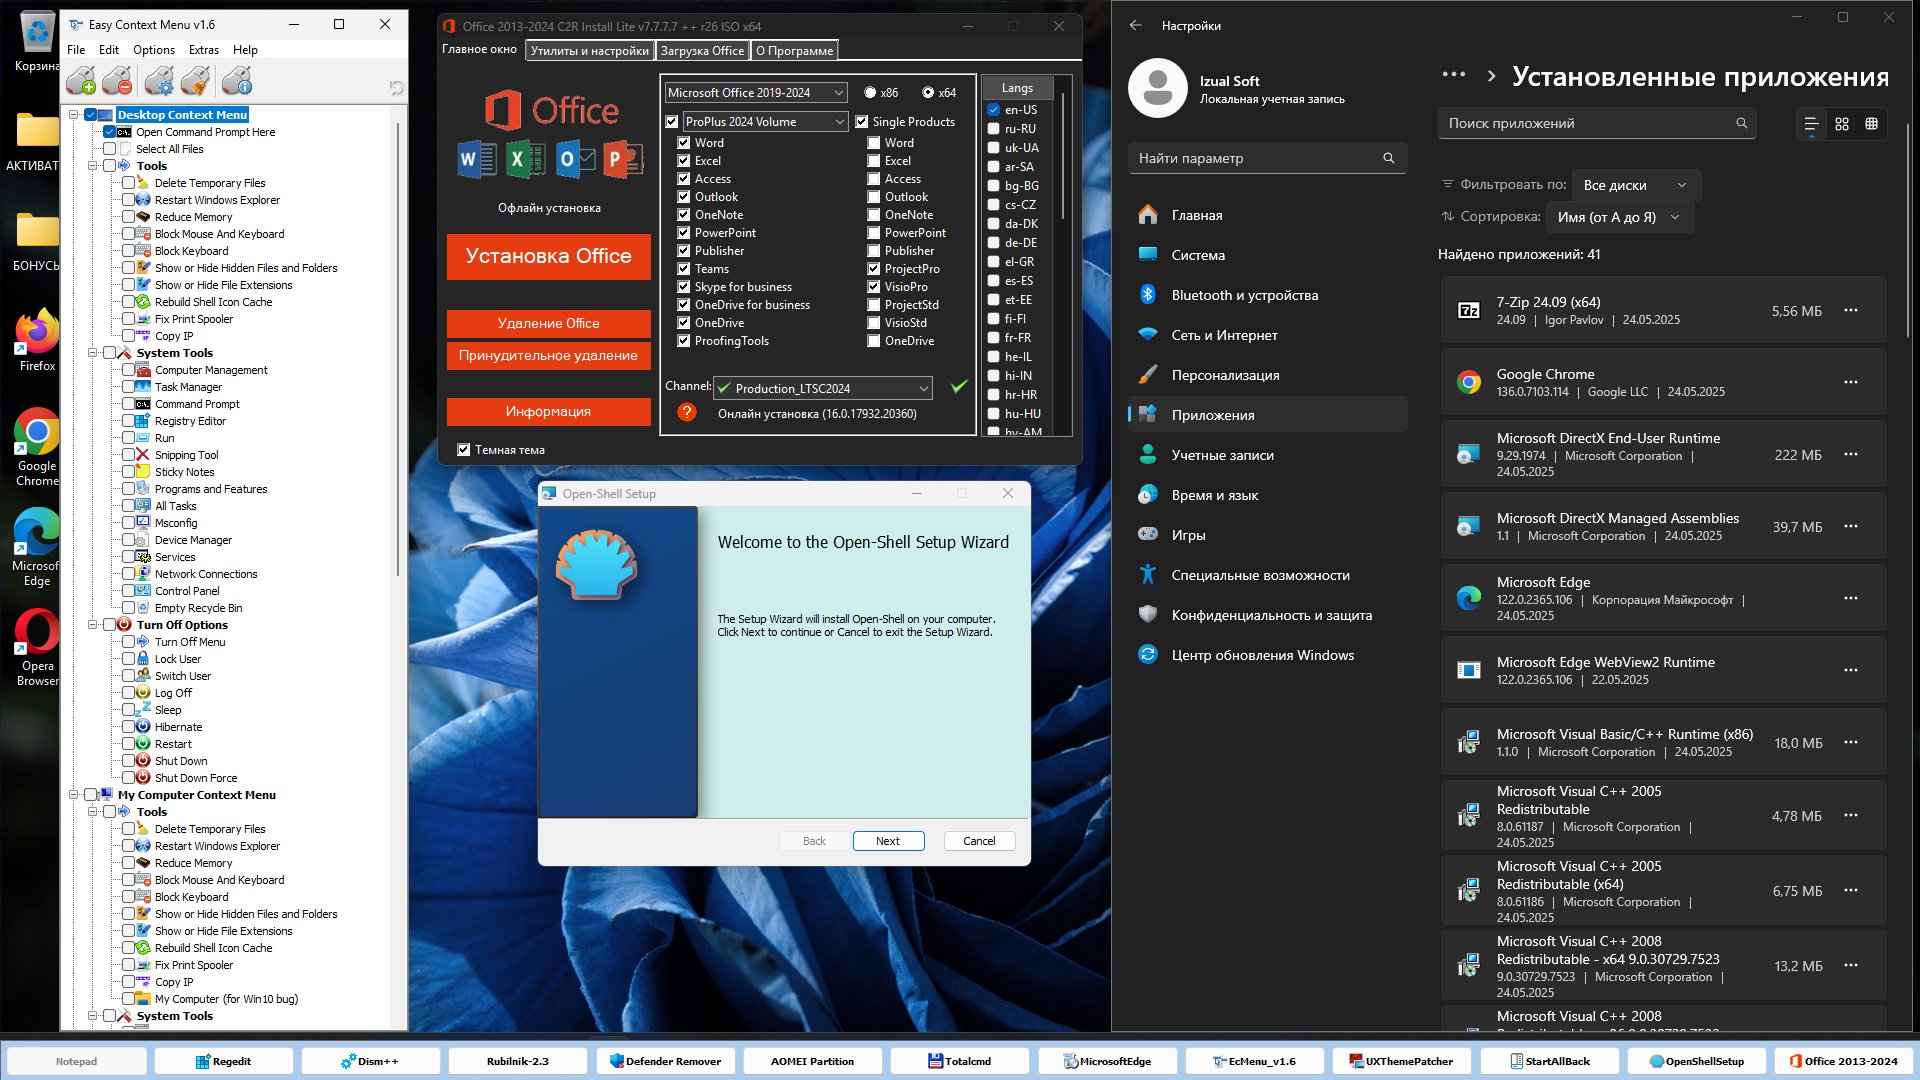
Task: Toggle Темная тема checkbox in Office installer
Action: coord(464,450)
